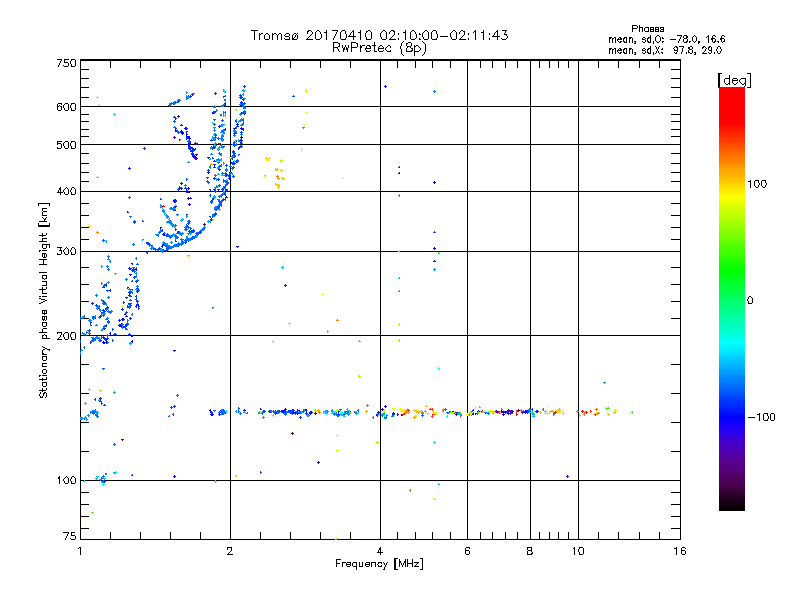
Task: Click the x-axis tick label '1'
Action: coord(80,551)
